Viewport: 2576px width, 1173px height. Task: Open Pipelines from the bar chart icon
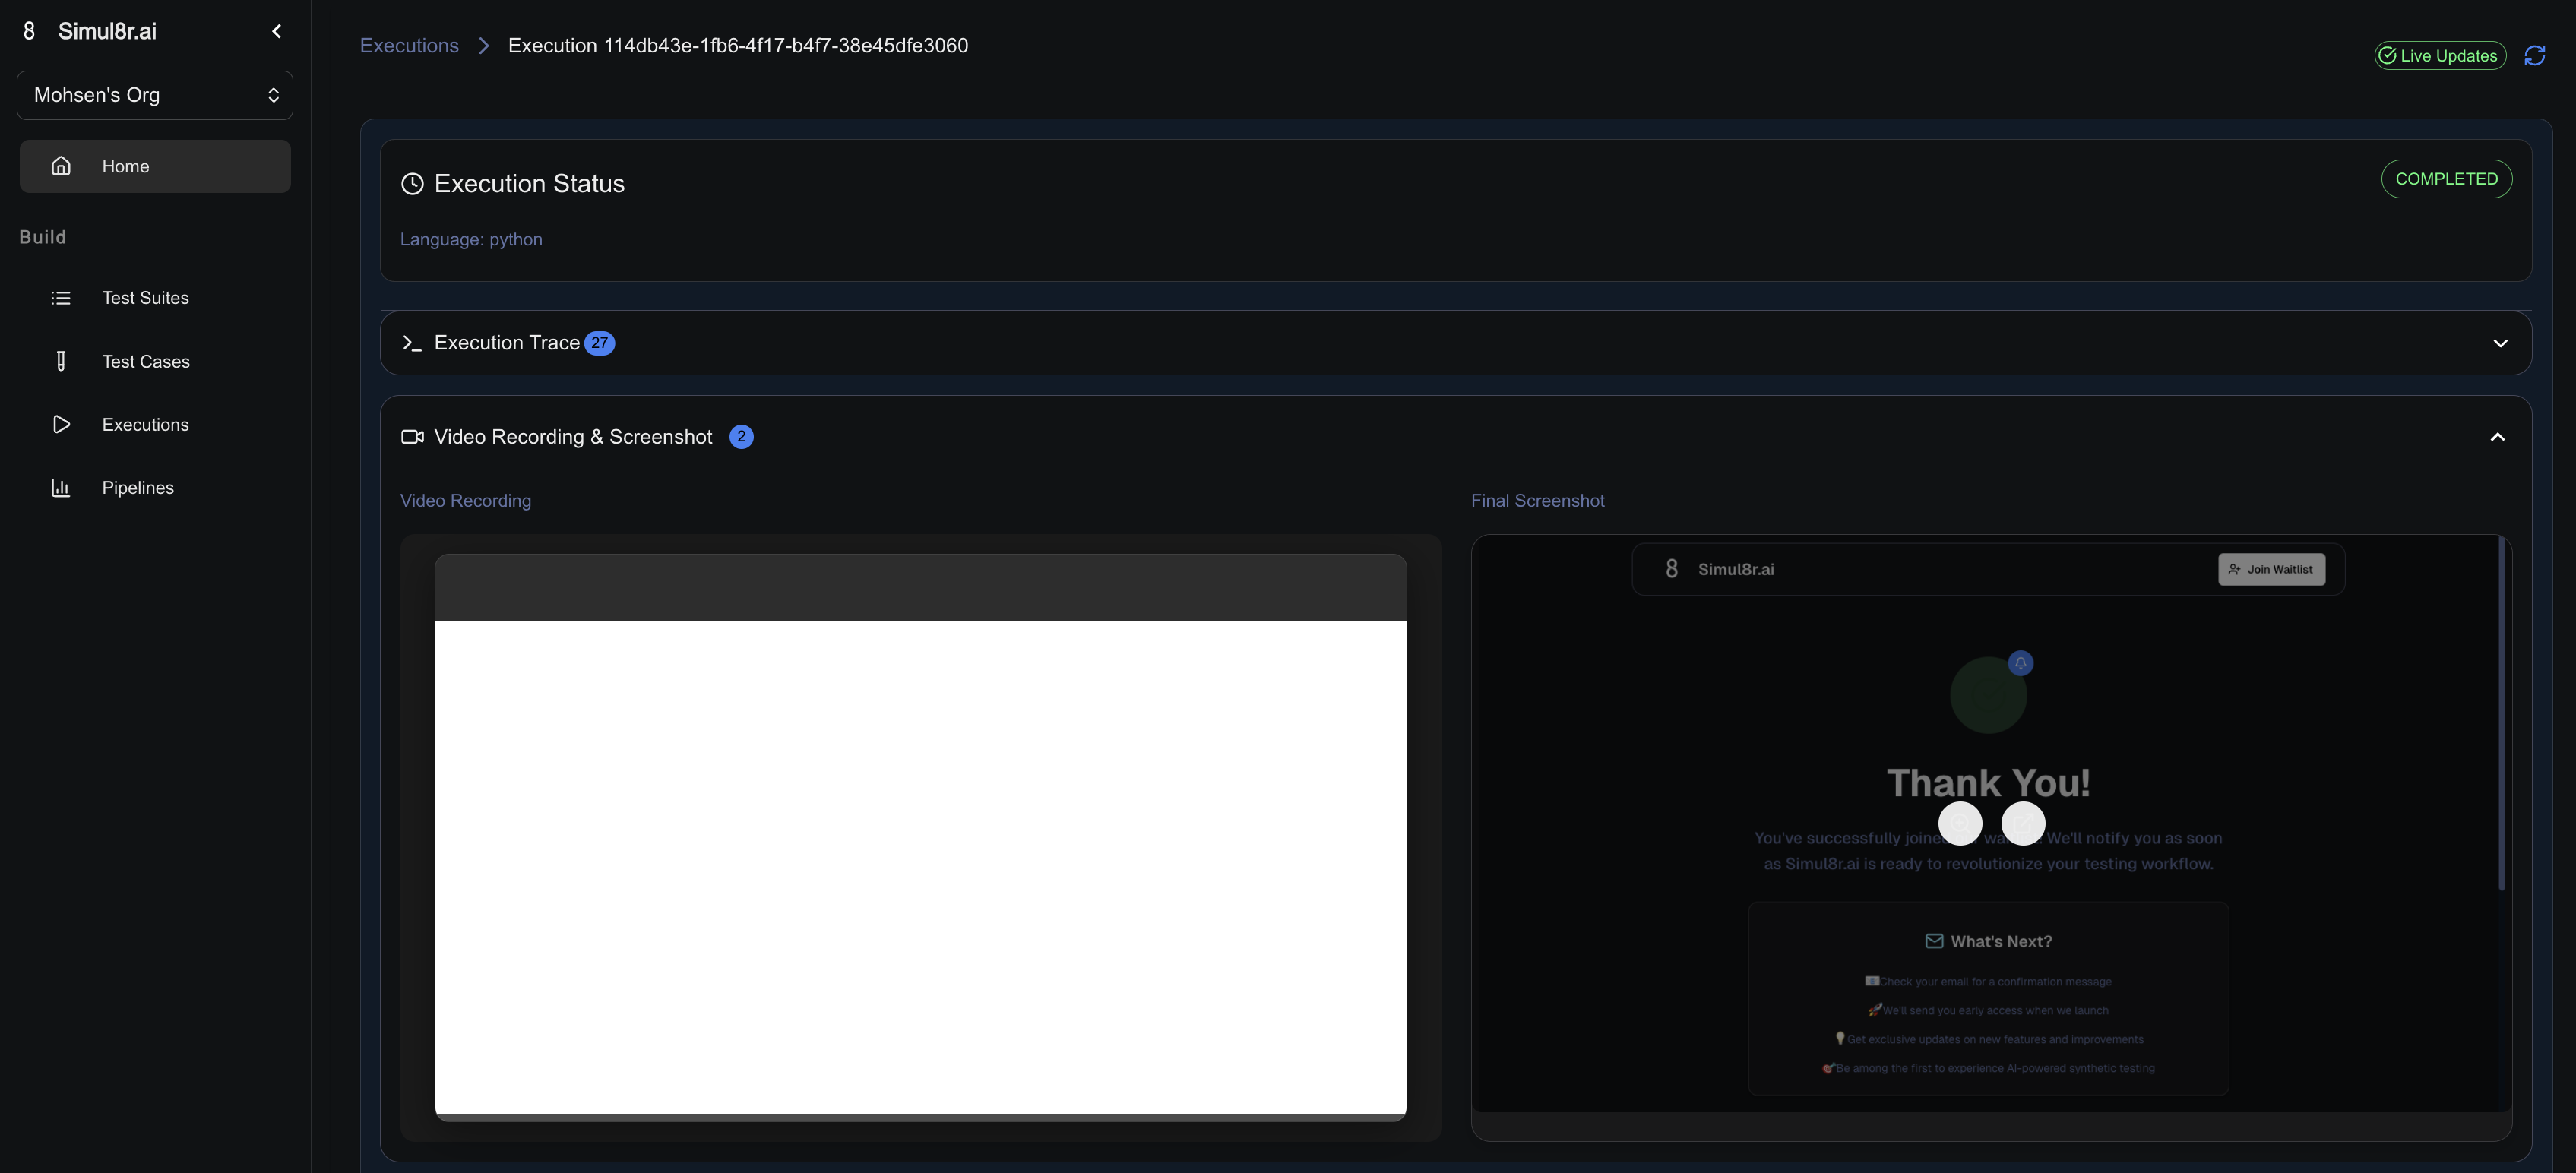click(x=61, y=488)
